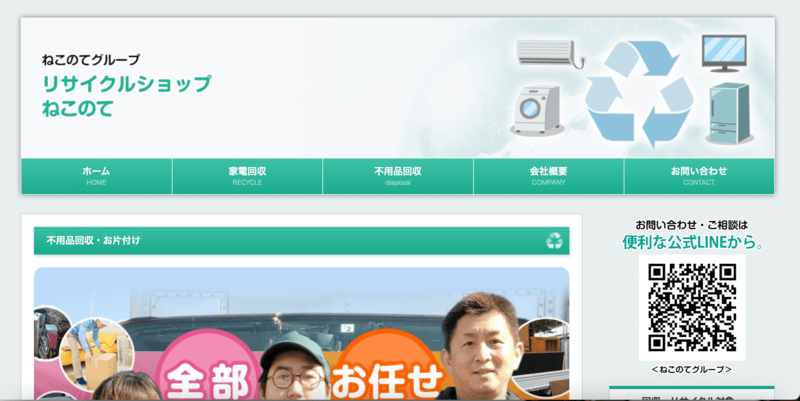Click the LINE QR code image
Image resolution: width=800 pixels, height=401 pixels.
[x=692, y=307]
